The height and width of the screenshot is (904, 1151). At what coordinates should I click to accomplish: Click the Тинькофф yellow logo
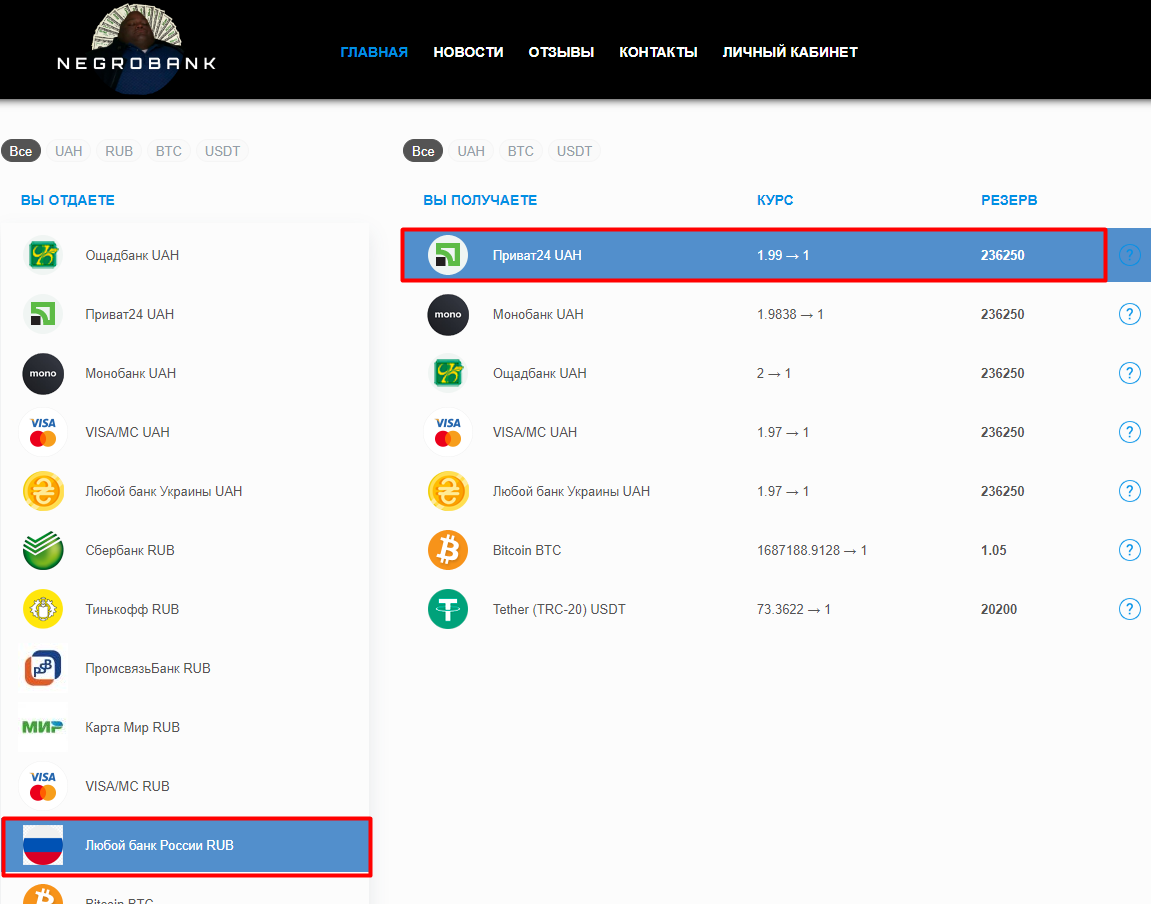[43, 609]
